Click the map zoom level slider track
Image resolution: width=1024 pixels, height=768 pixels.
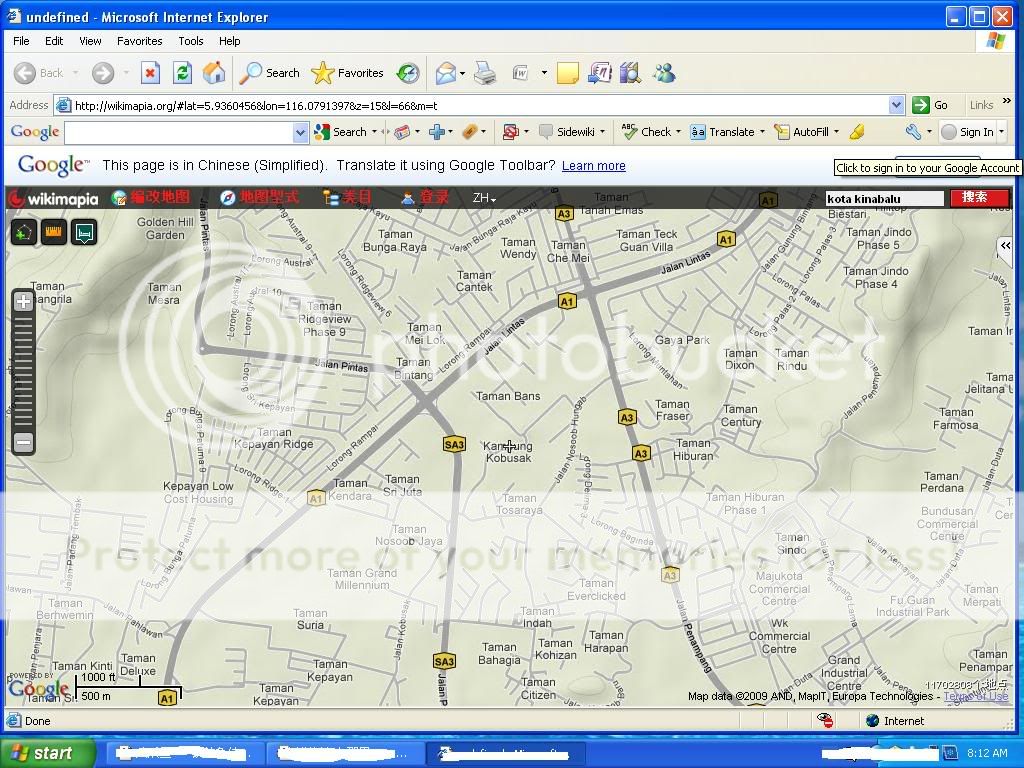coord(23,370)
